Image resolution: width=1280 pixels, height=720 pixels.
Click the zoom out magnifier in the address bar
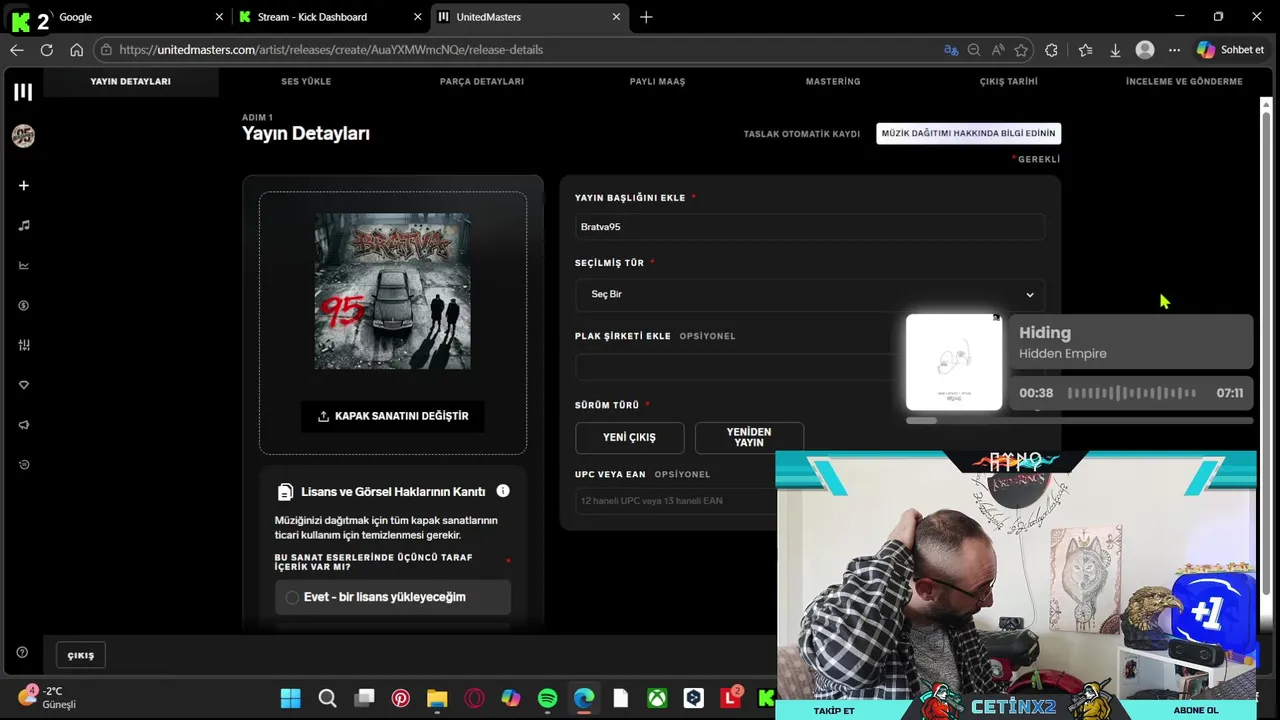tap(974, 50)
